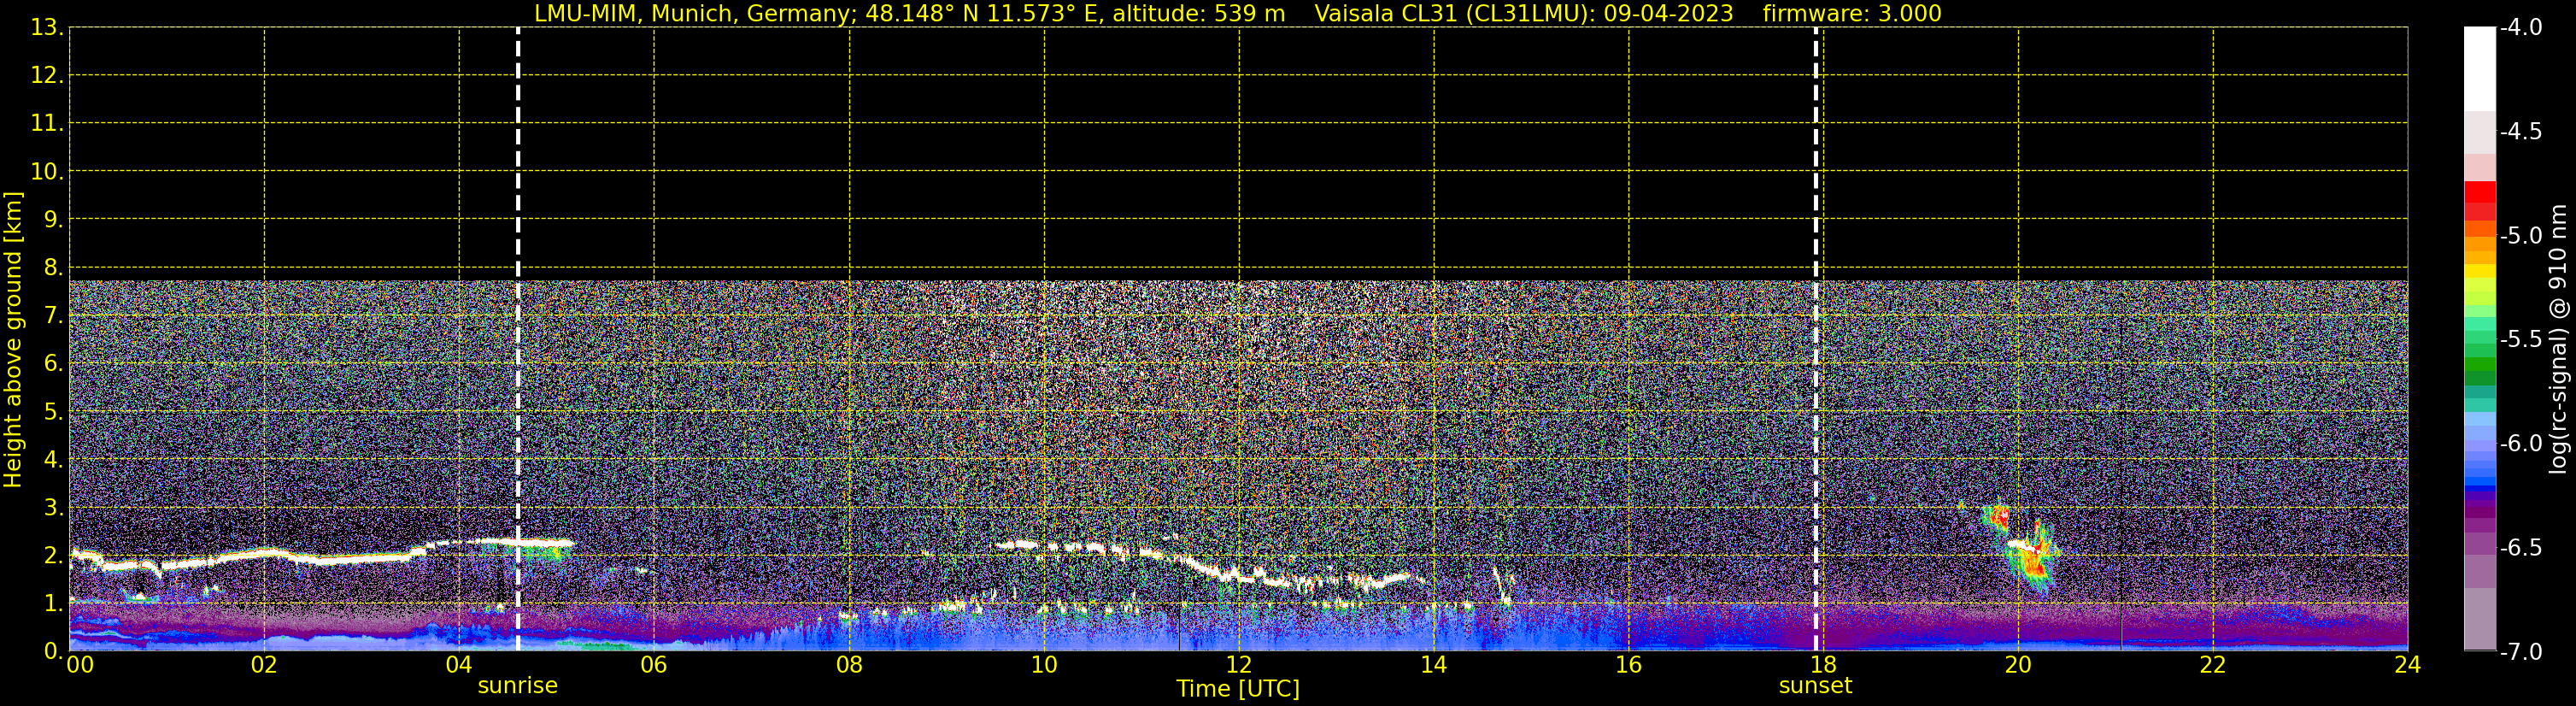Click the colorbar tick label '-6.5'
2576x706 pixels.
tap(2520, 548)
